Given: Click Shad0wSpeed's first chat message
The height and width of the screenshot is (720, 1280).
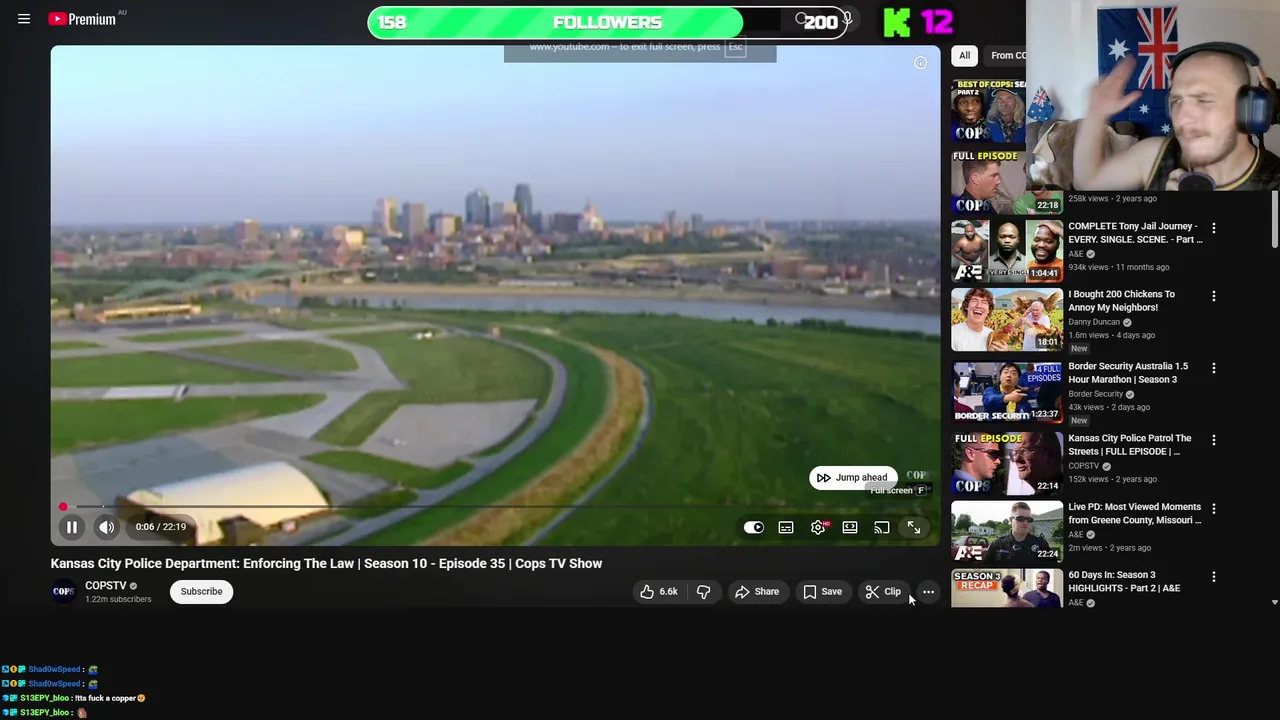Looking at the screenshot, I should (x=50, y=669).
